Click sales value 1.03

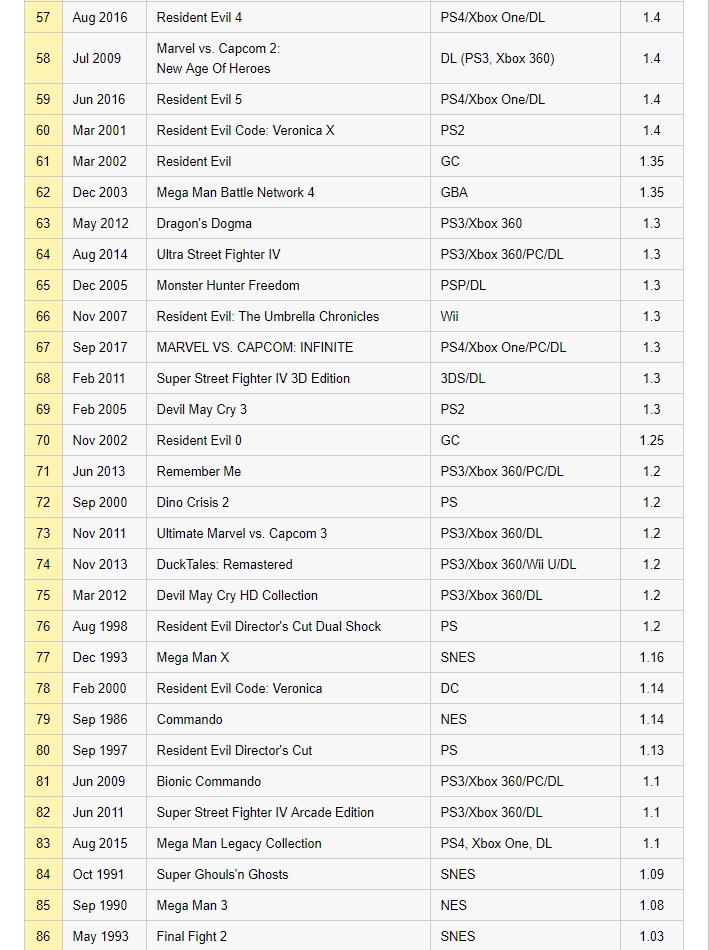tap(651, 936)
